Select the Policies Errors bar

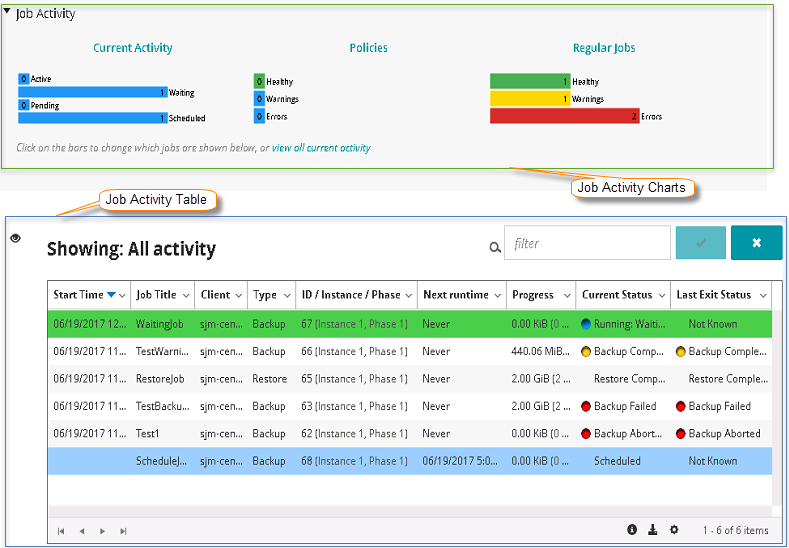coord(259,116)
